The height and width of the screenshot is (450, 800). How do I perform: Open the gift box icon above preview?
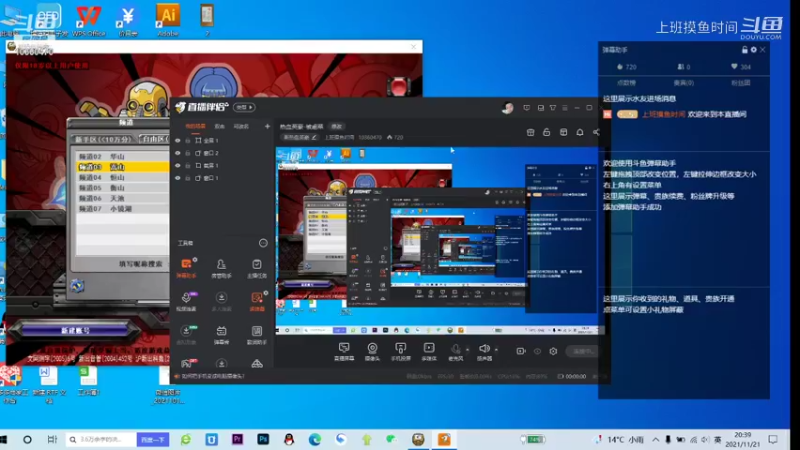point(530,132)
